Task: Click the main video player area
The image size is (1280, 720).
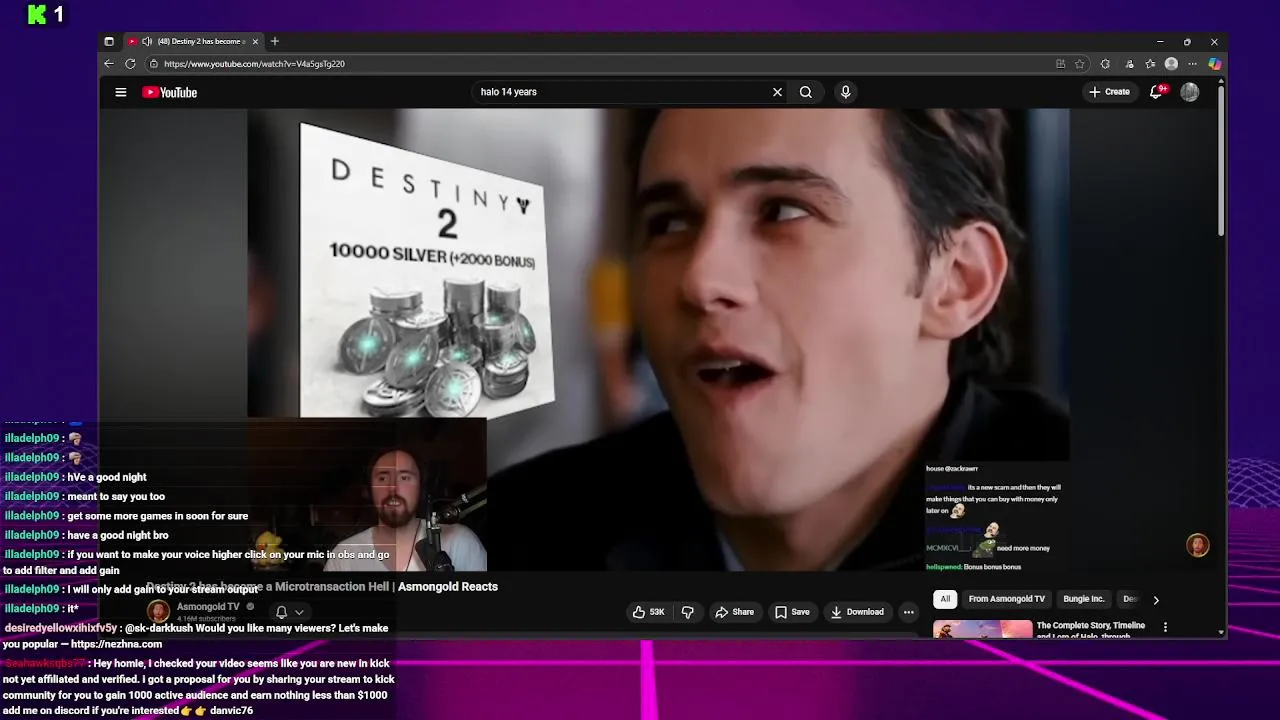Action: click(658, 340)
